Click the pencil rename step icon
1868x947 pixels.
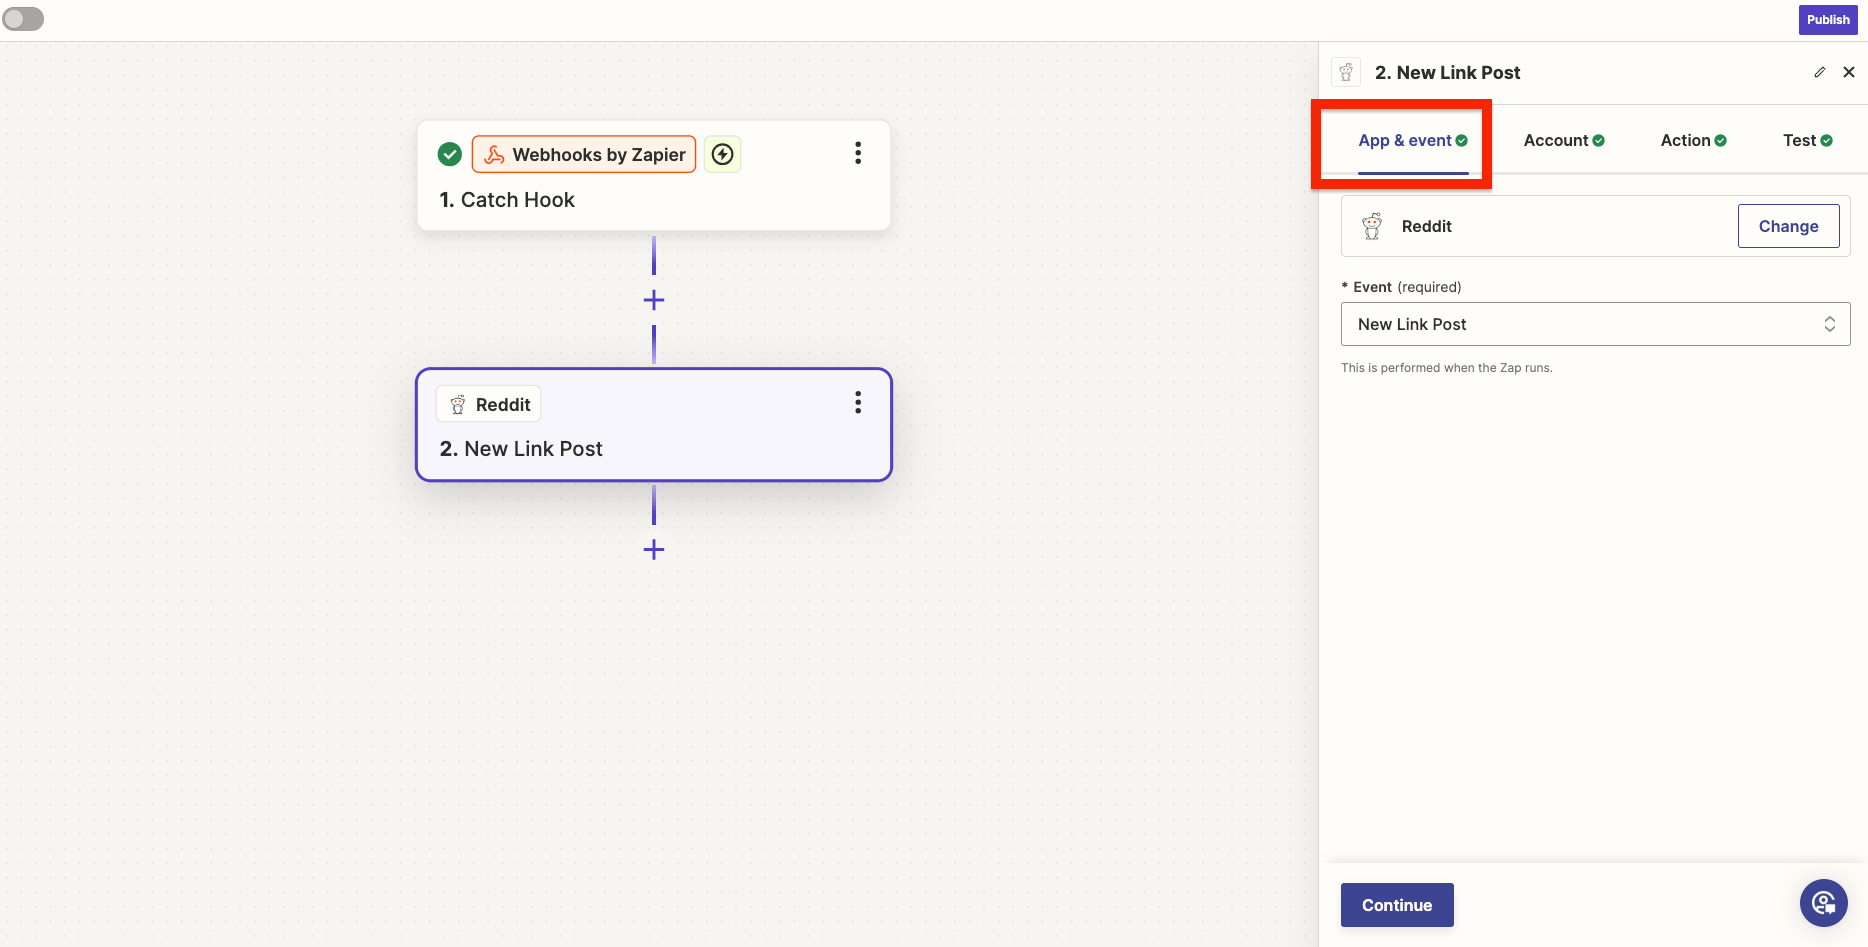pos(1819,72)
